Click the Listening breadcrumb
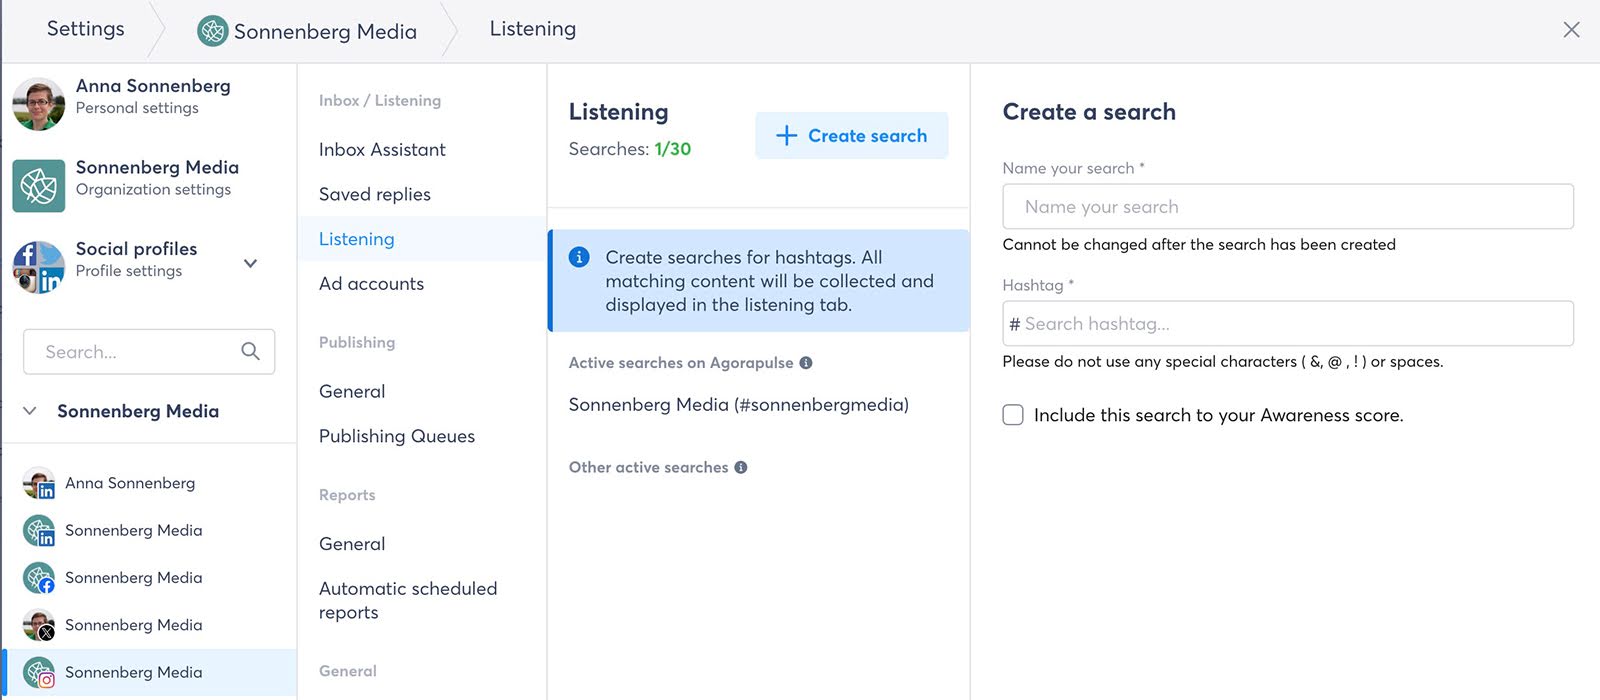This screenshot has height=700, width=1600. pos(533,29)
